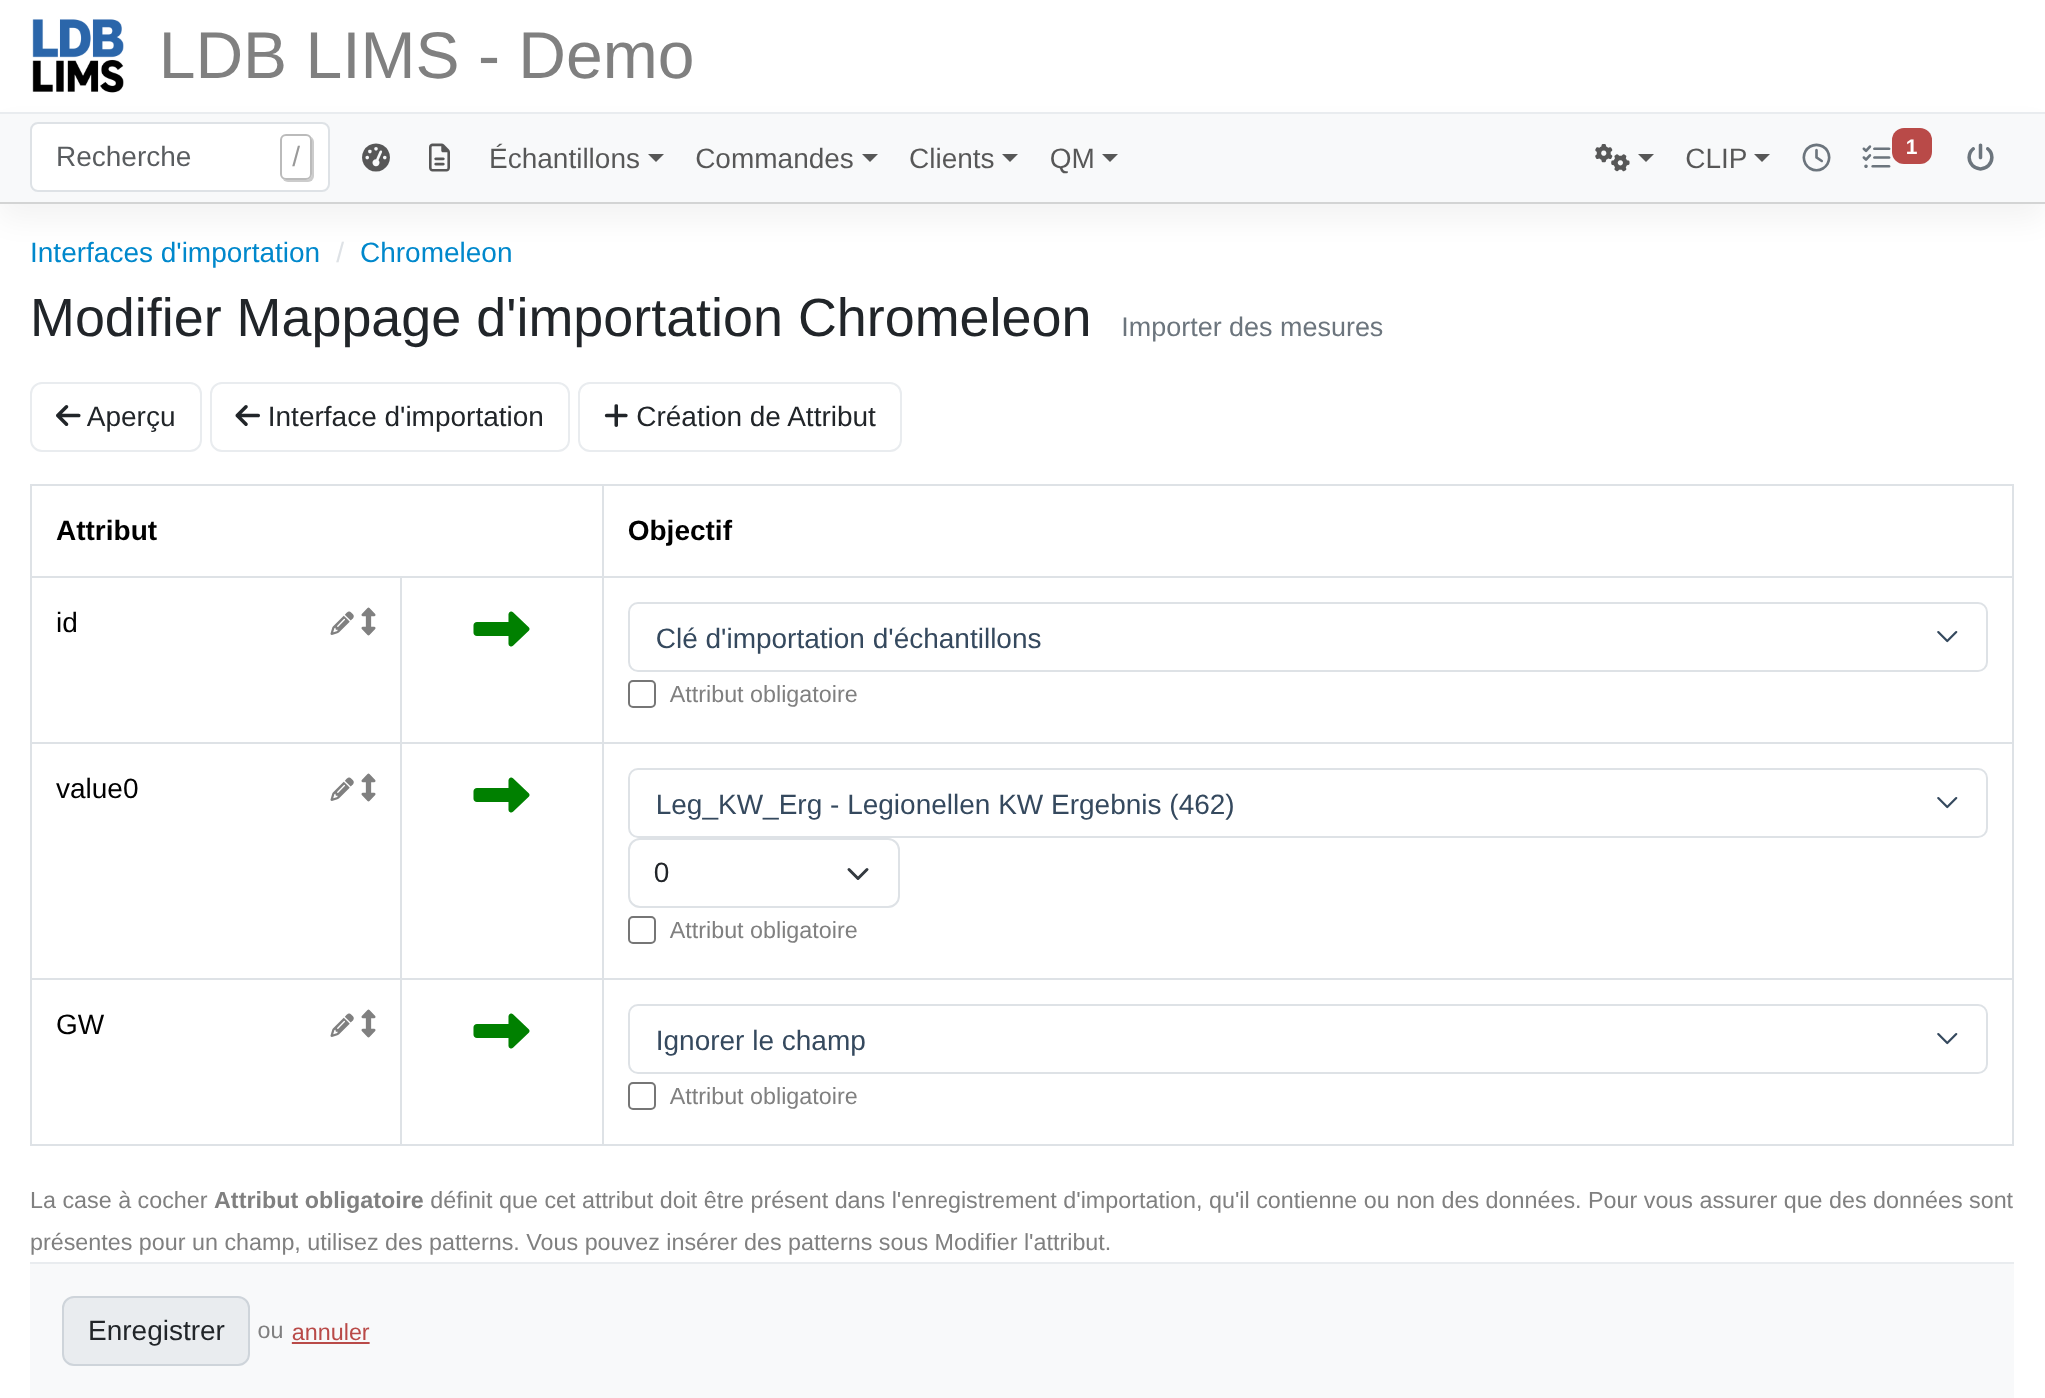Expand the CLIP menu

coord(1727,158)
